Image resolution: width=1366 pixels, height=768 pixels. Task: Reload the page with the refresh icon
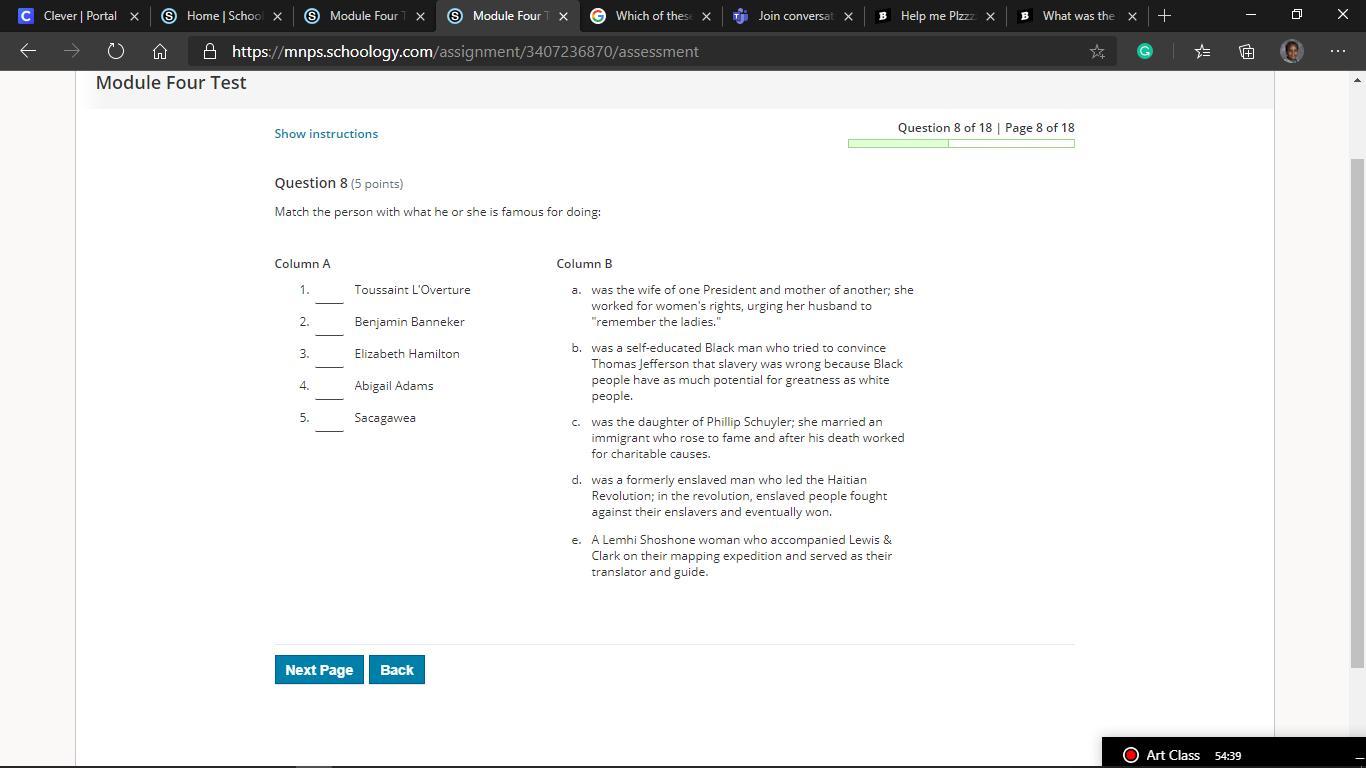click(115, 51)
